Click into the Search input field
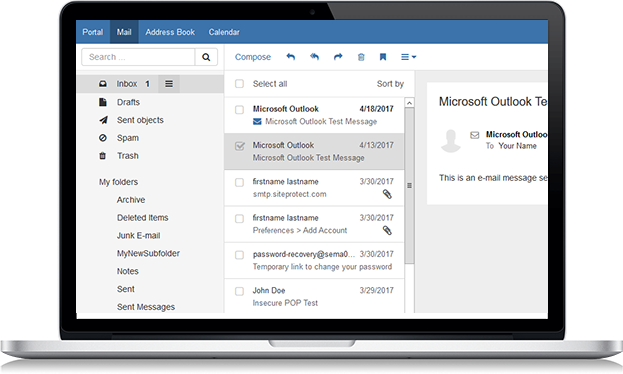Viewport: 623px width, 374px height. pos(138,57)
